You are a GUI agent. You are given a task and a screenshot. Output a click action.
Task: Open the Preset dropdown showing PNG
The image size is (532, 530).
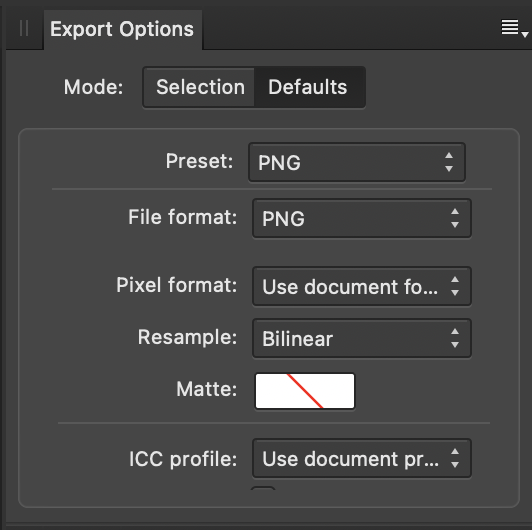[x=357, y=162]
